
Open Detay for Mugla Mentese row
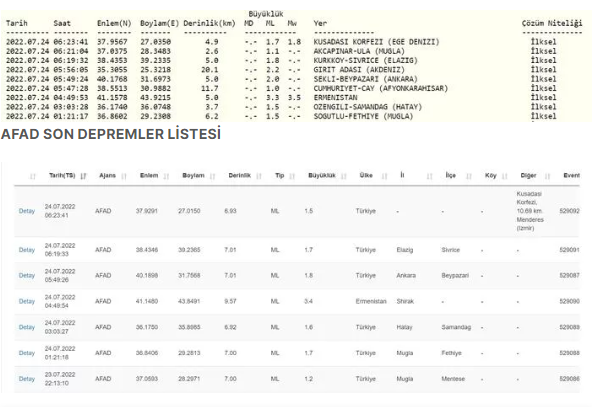click(x=27, y=379)
